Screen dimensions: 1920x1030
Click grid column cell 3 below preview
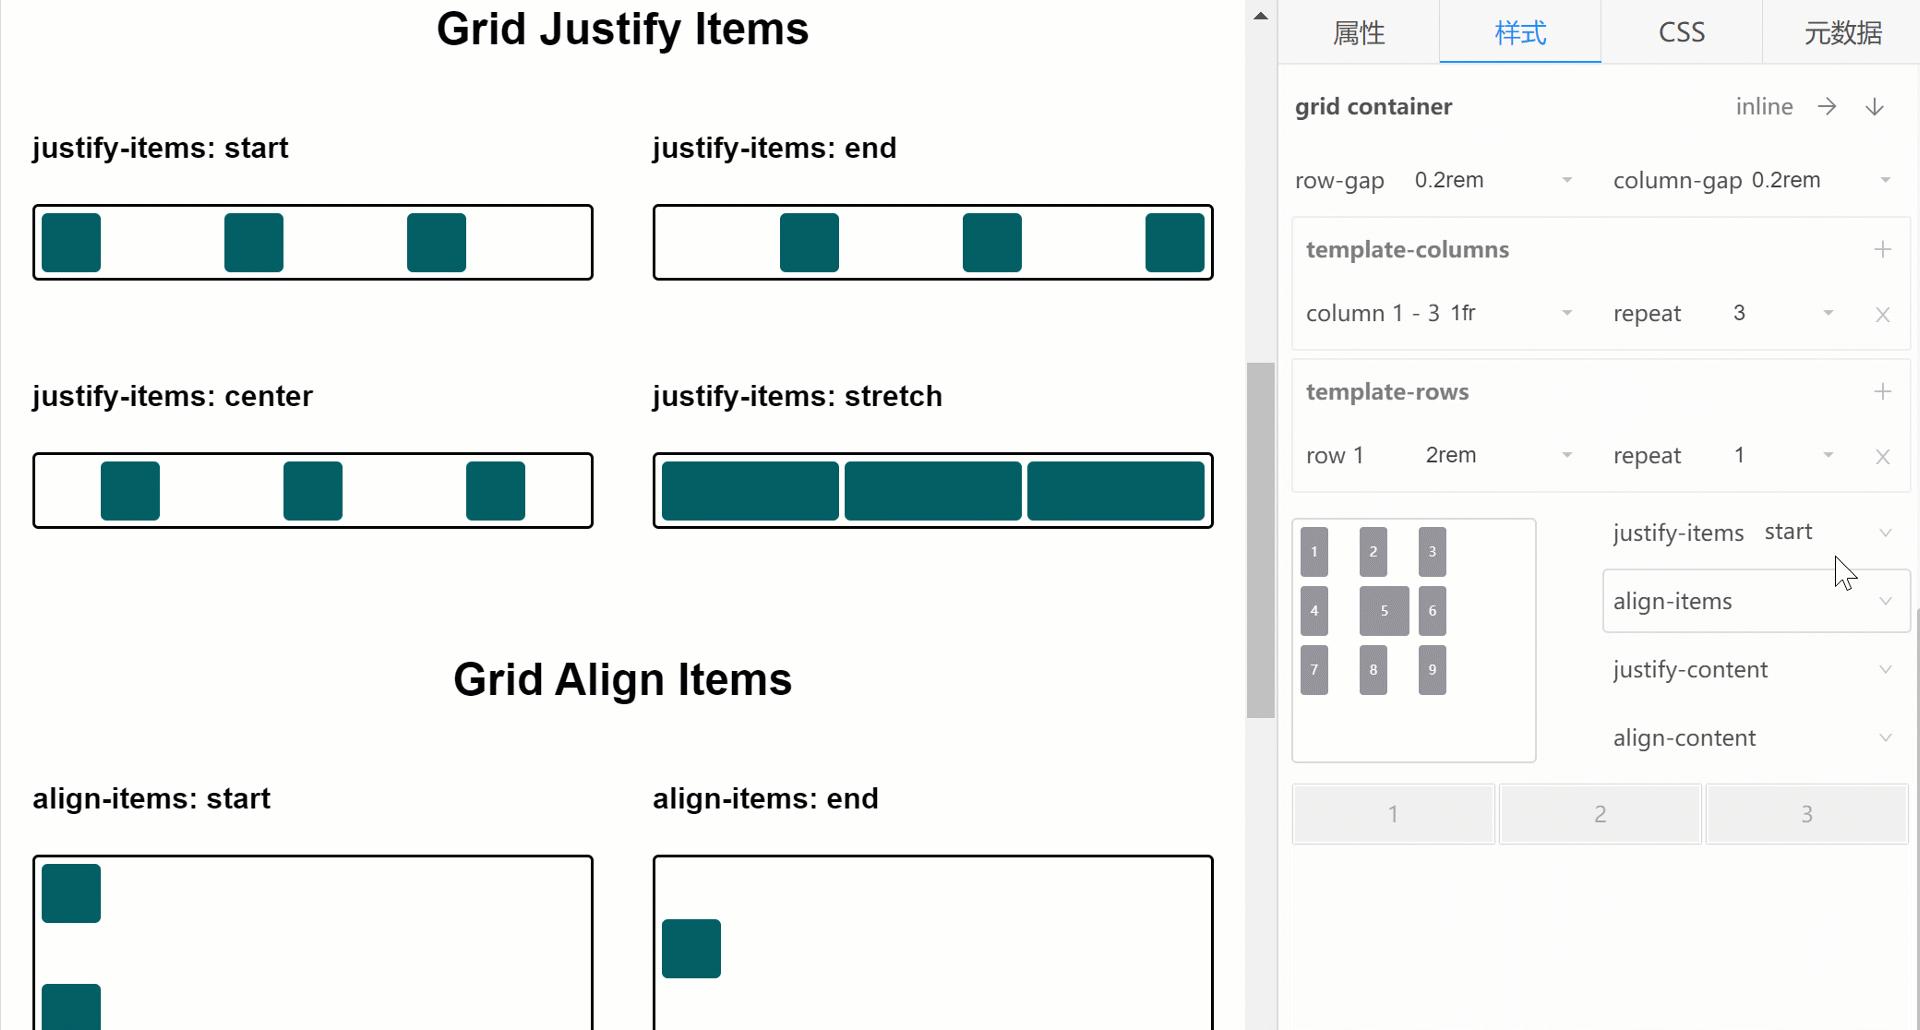point(1807,814)
